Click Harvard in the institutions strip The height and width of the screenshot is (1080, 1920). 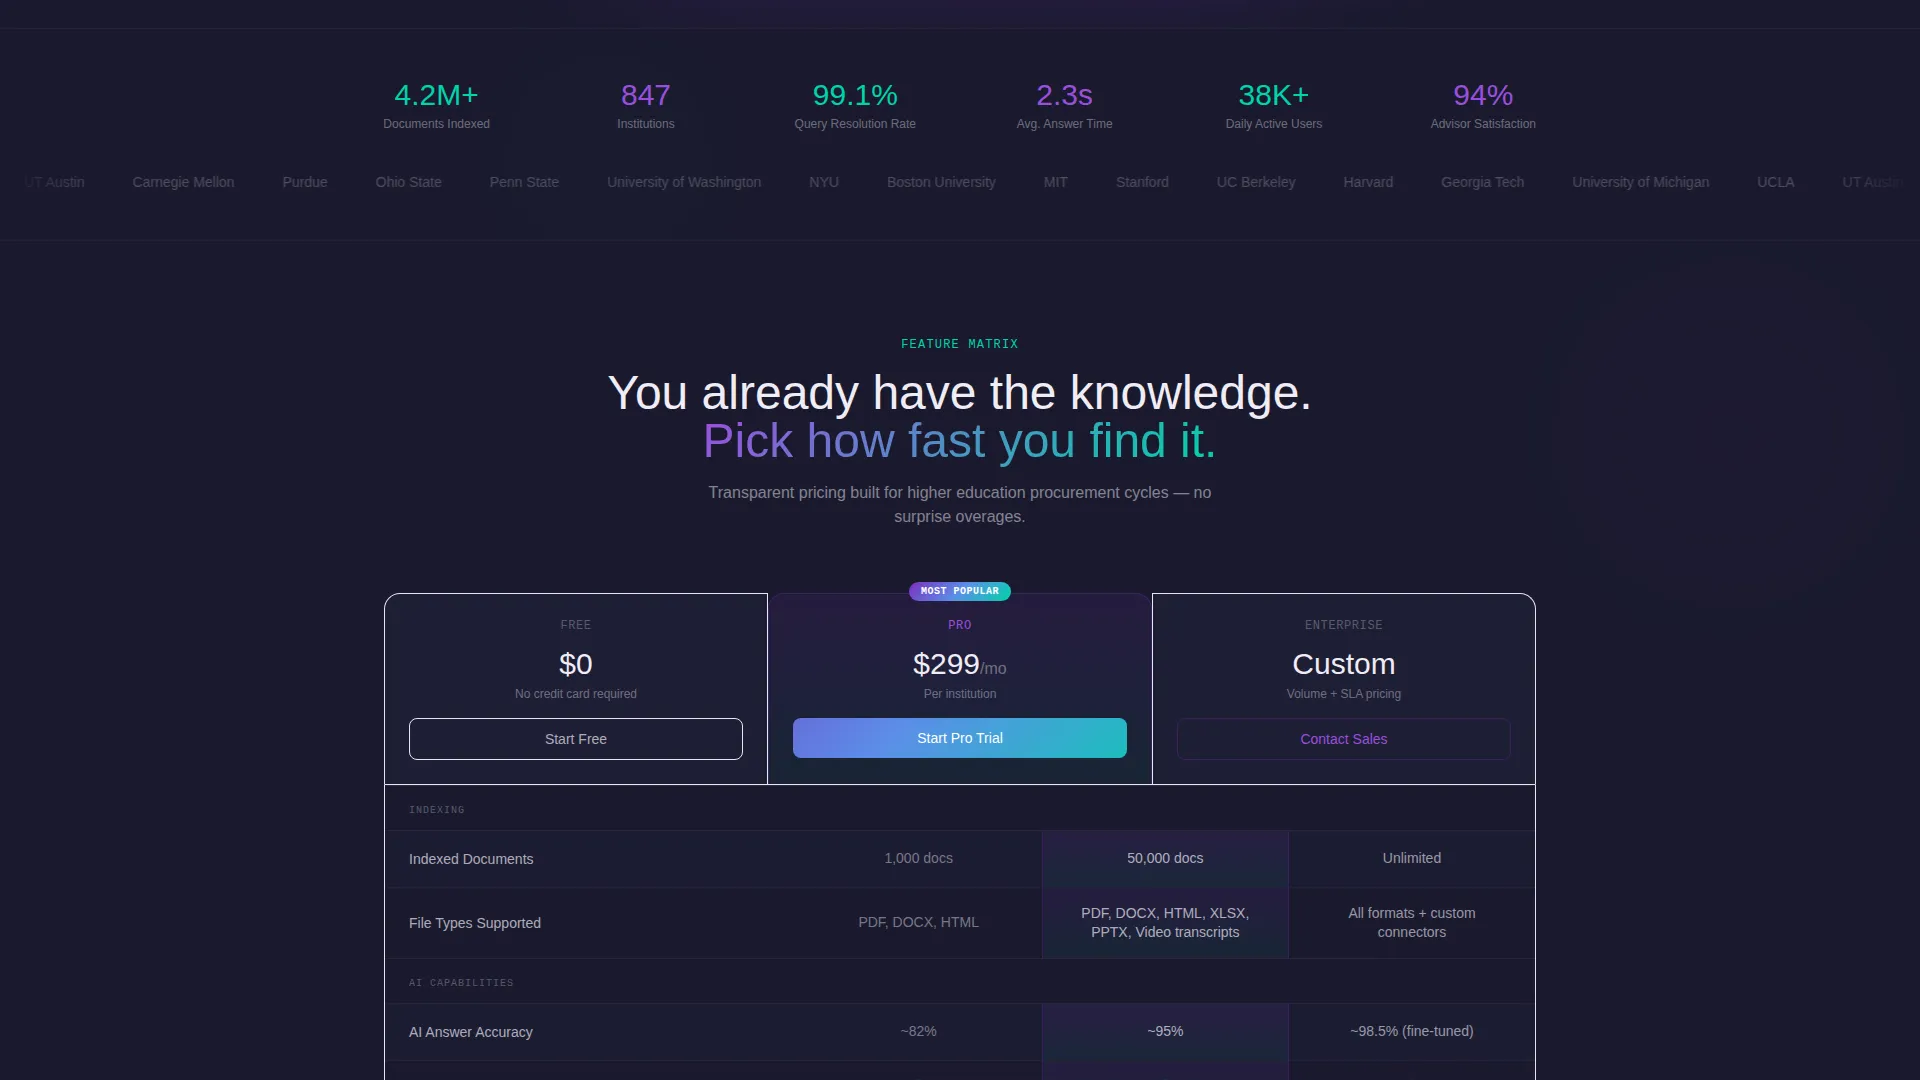[1368, 182]
